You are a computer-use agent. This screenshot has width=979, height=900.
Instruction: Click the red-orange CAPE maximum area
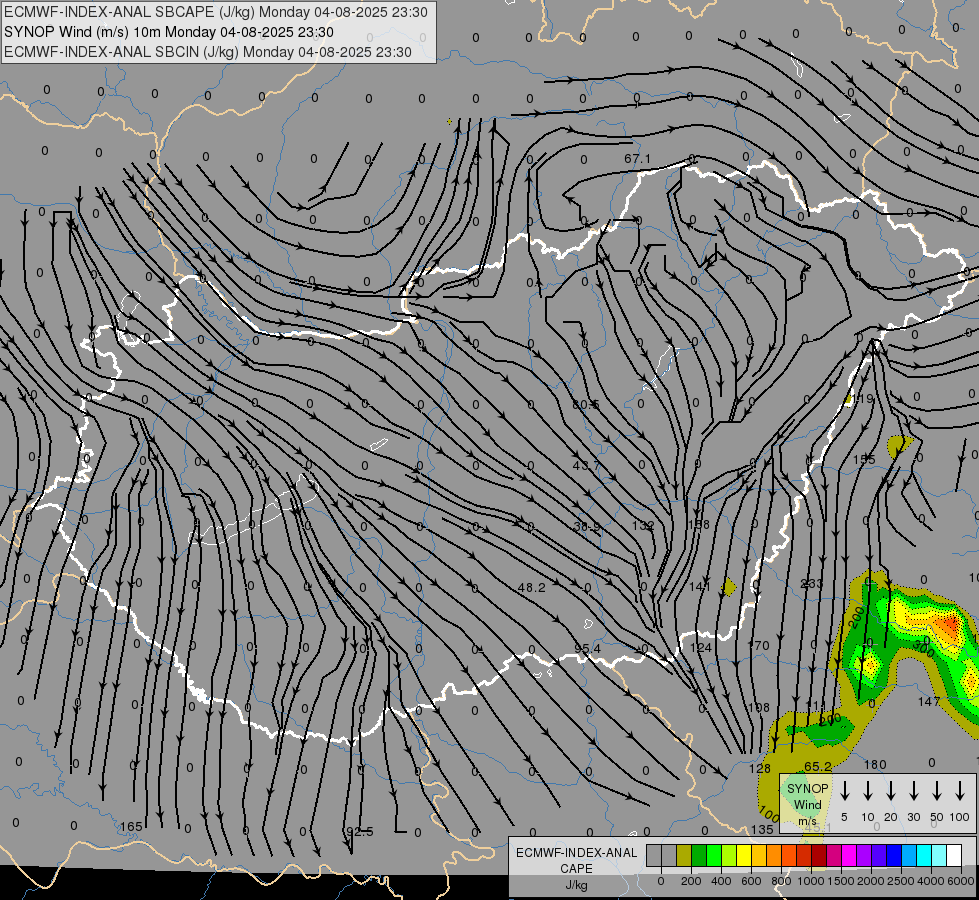950,625
